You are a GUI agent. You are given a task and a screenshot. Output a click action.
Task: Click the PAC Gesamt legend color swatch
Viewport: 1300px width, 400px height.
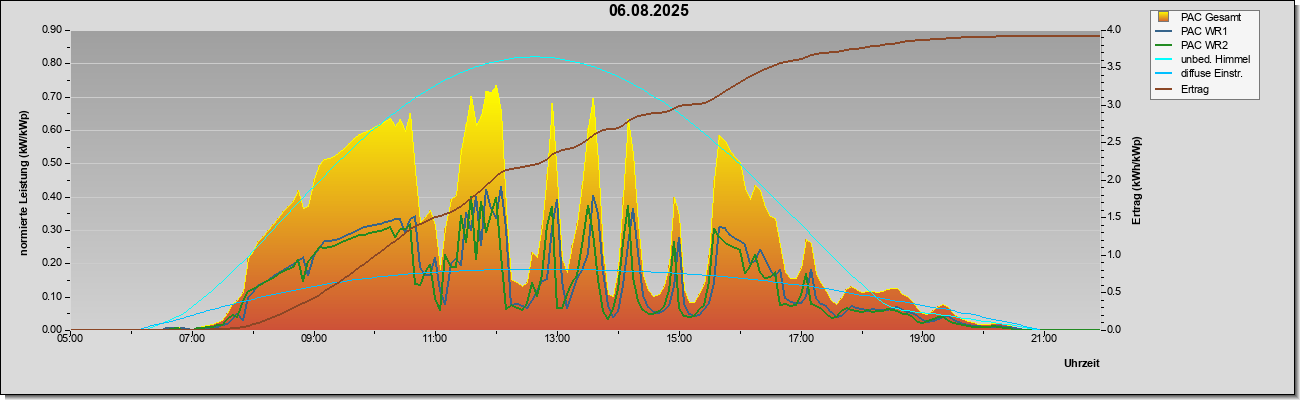1166,17
